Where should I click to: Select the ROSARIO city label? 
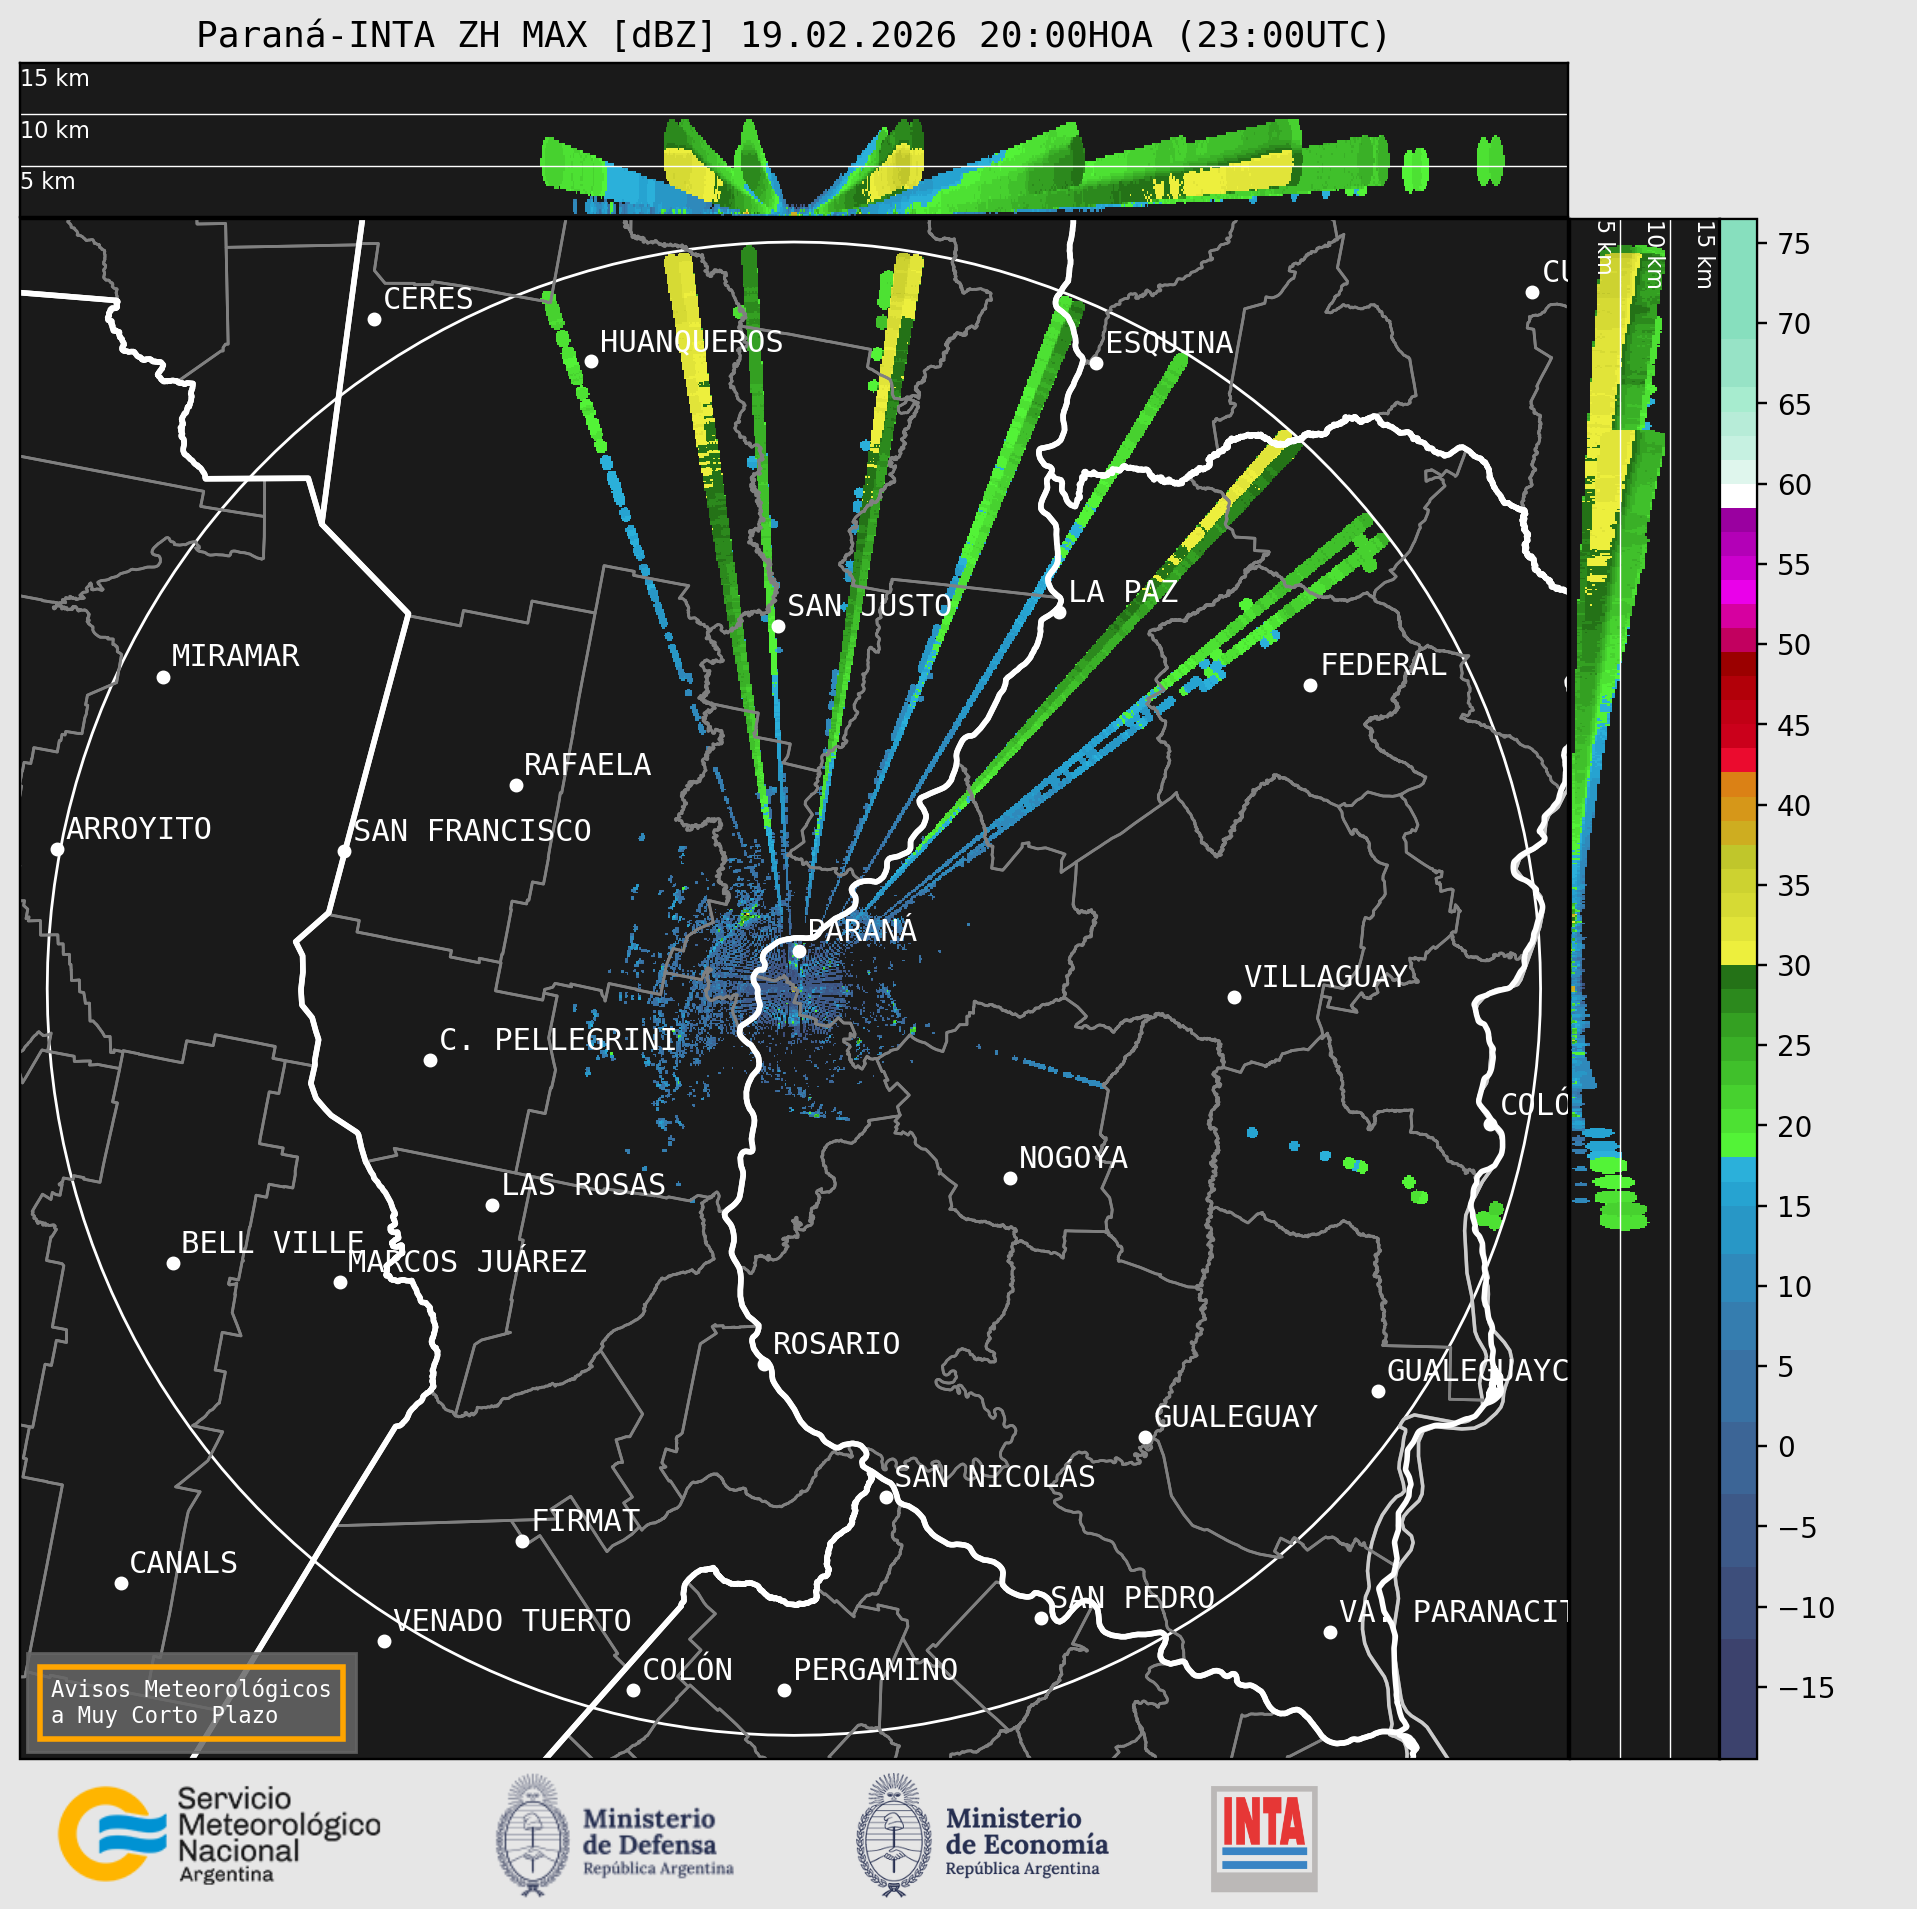click(836, 1343)
